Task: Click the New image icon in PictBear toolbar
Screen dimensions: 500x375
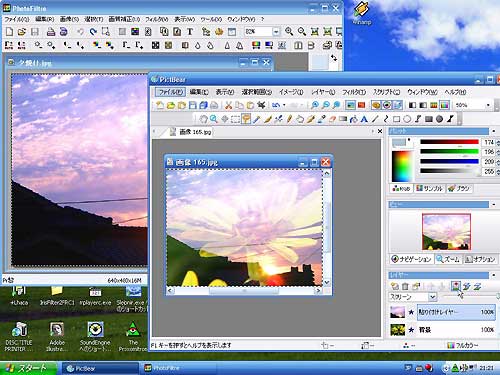Action: [160, 105]
